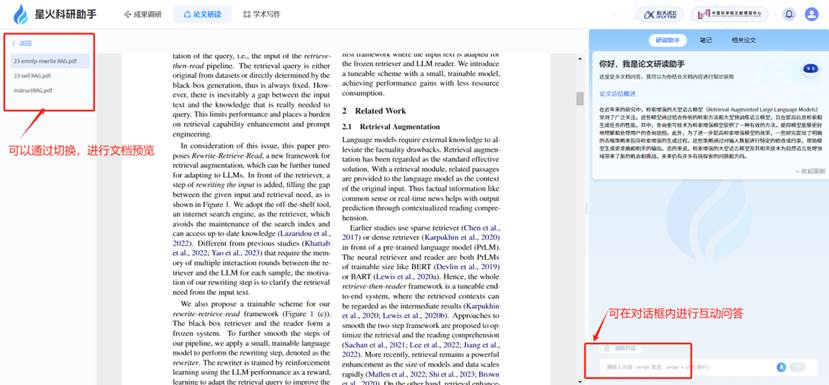Click the robot assistant avatar icon
The height and width of the screenshot is (385, 829).
coord(810,69)
